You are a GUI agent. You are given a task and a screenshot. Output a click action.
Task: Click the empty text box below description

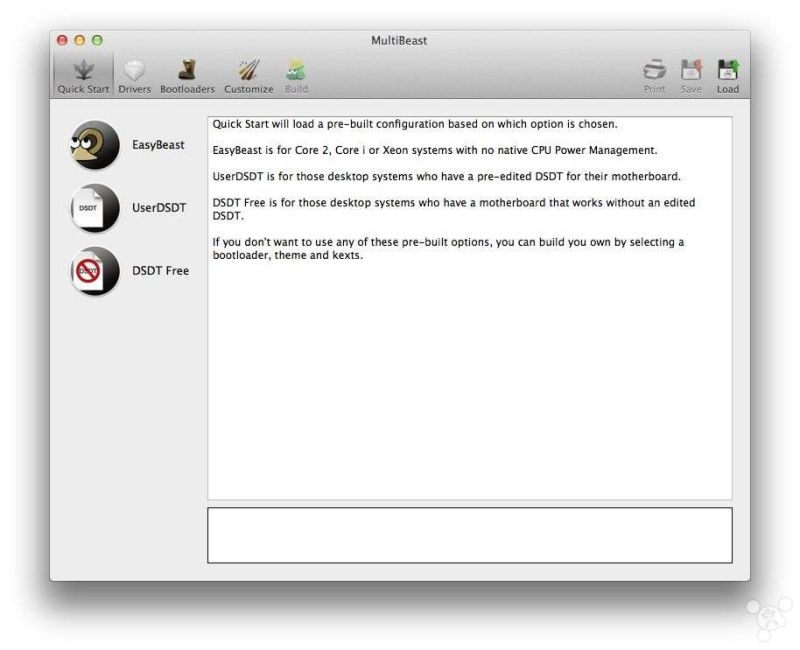tap(470, 535)
